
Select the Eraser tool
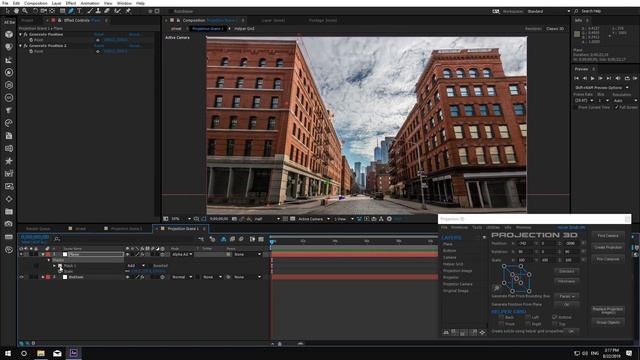107,11
